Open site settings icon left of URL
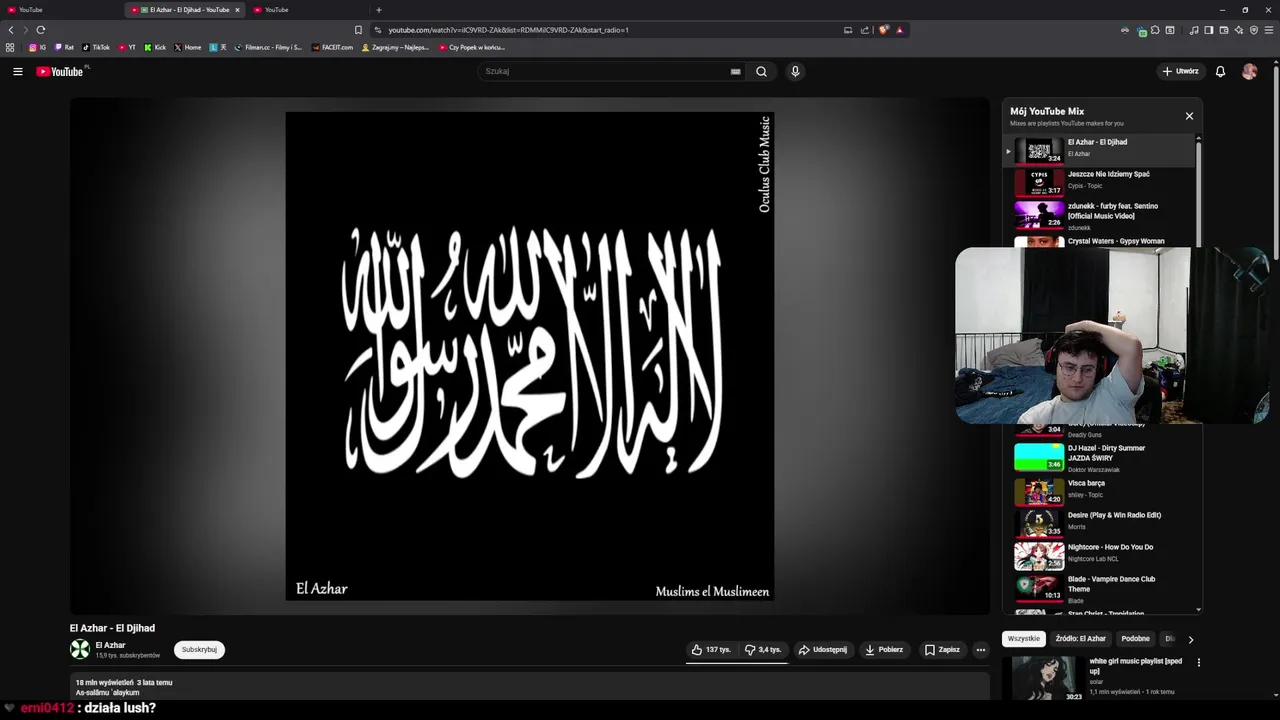Viewport: 1280px width, 720px height. click(378, 30)
